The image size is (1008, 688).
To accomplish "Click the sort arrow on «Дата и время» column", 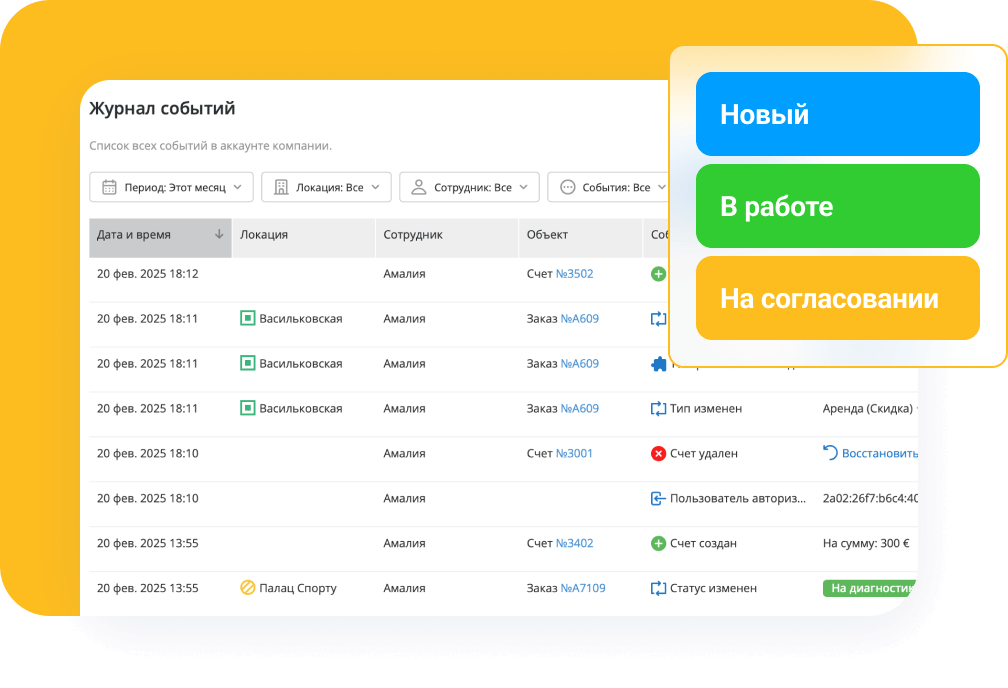I will click(217, 236).
